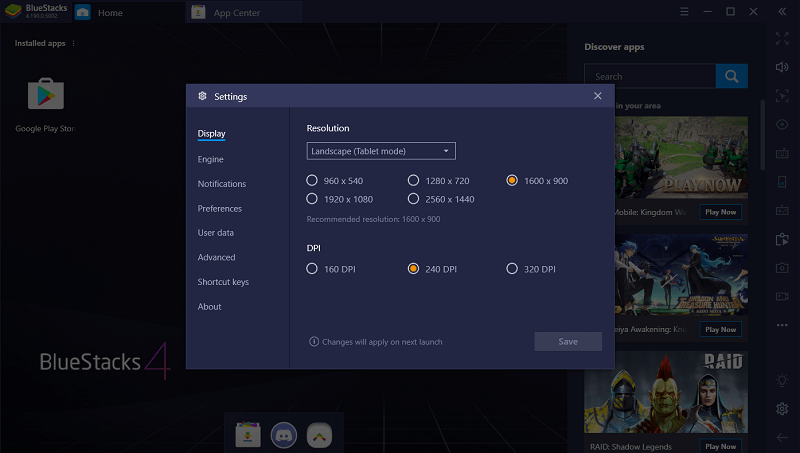This screenshot has height=453, width=800.
Task: Choose 240 DPI option
Action: pos(413,268)
